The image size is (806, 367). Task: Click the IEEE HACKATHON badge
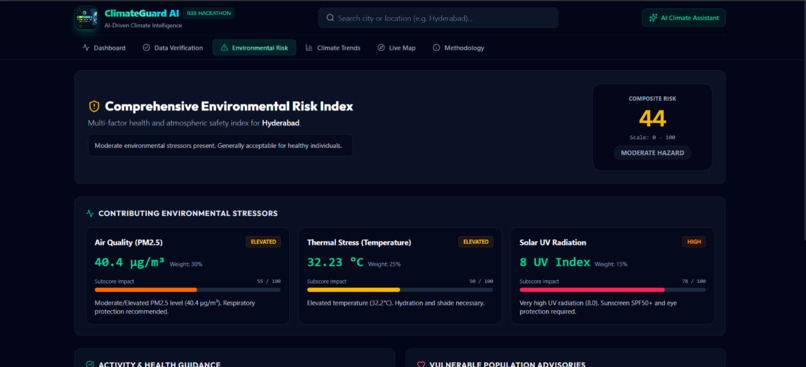tap(209, 13)
